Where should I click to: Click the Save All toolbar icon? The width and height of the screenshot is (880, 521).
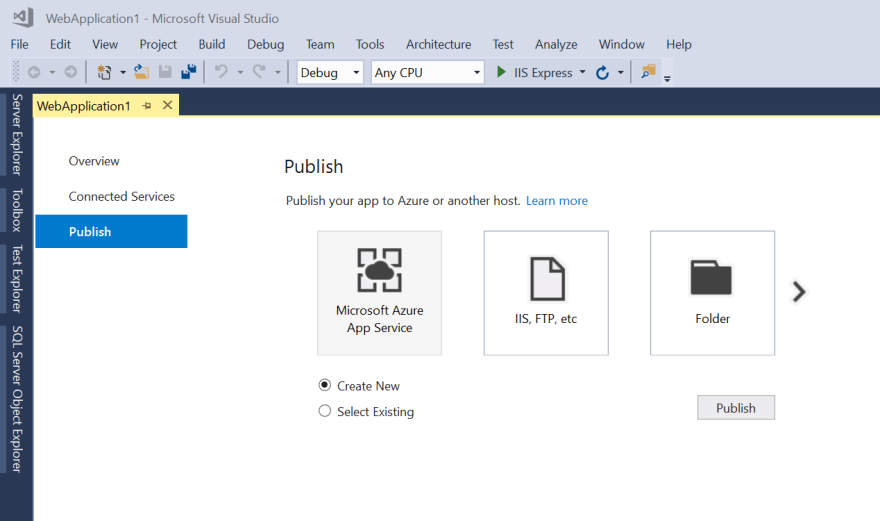189,72
